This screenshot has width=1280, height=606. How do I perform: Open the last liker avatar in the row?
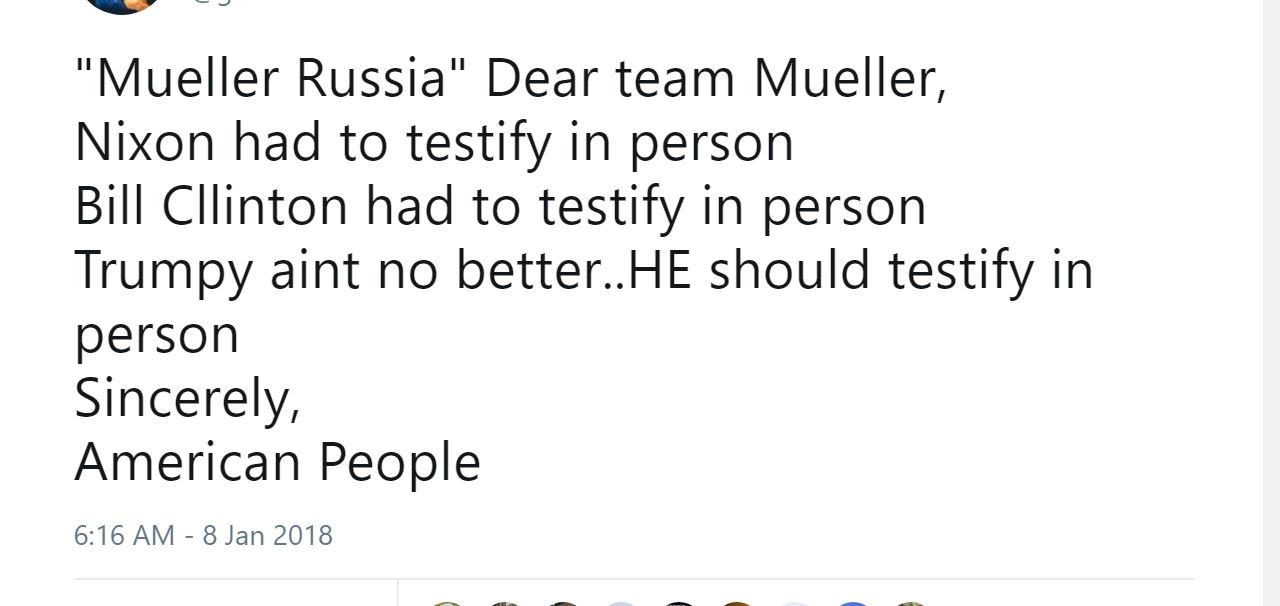pyautogui.click(x=910, y=602)
